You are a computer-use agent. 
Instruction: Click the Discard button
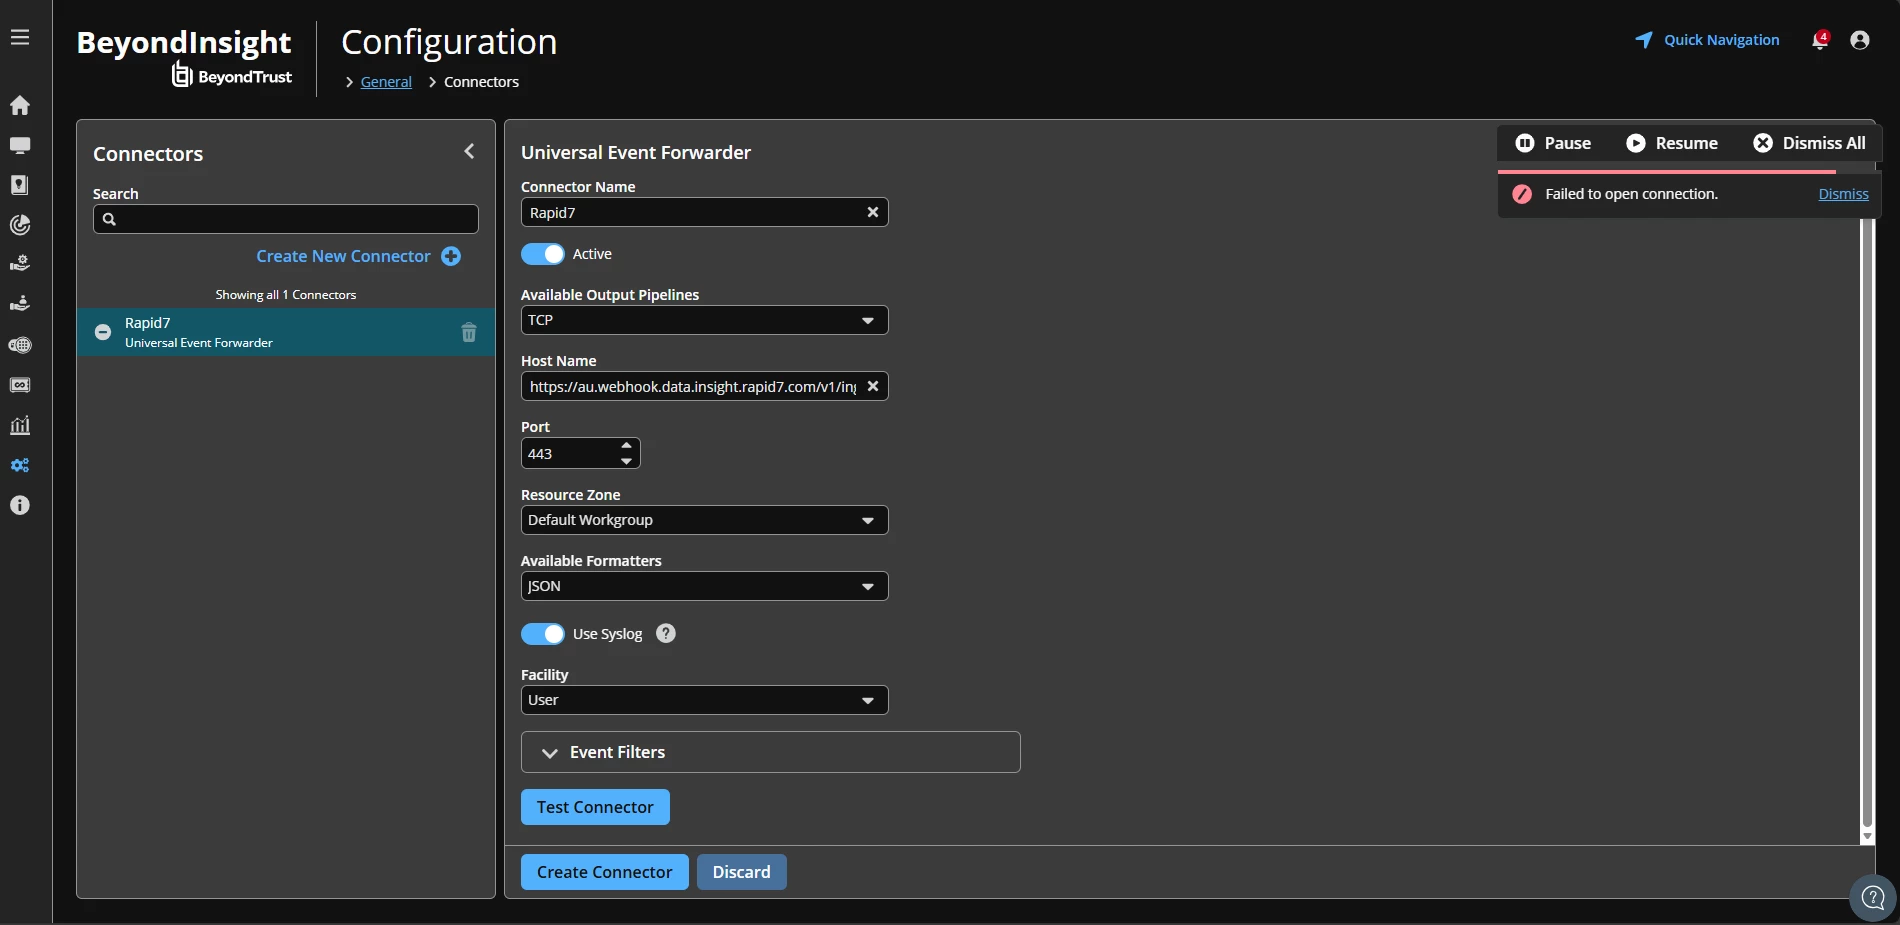742,872
